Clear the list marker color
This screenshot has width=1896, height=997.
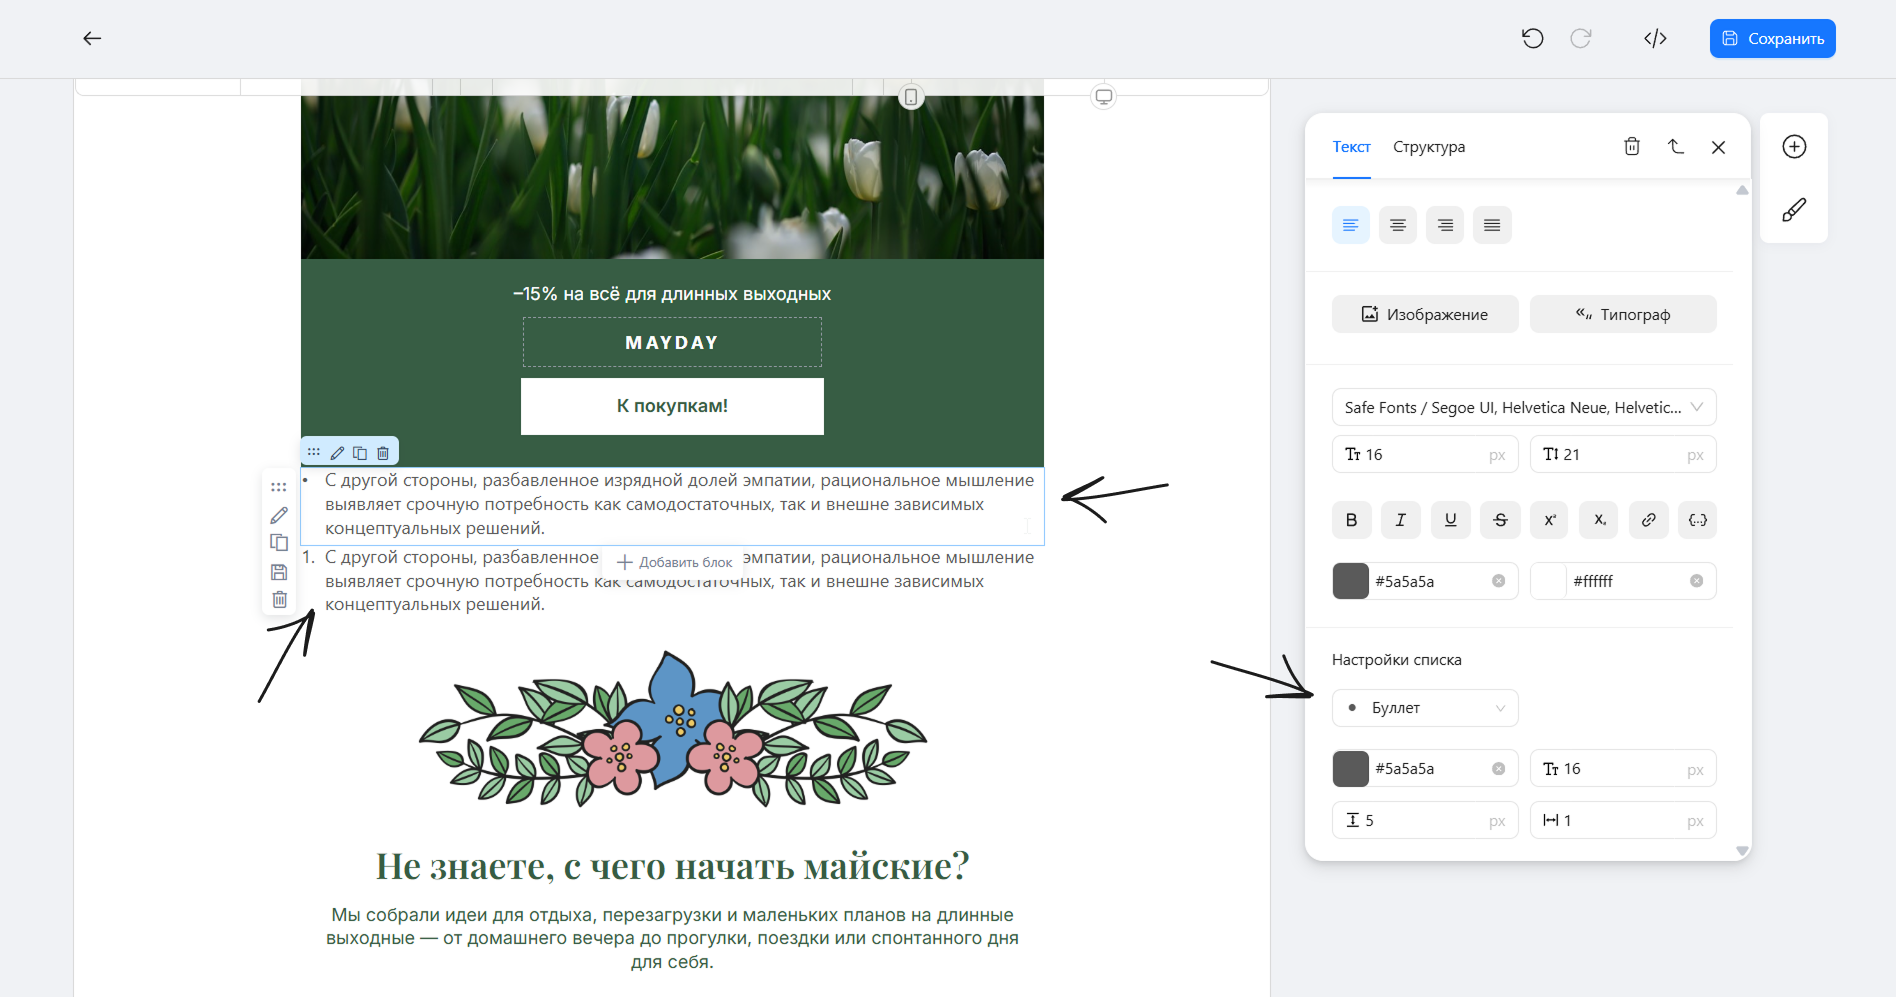click(x=1498, y=769)
